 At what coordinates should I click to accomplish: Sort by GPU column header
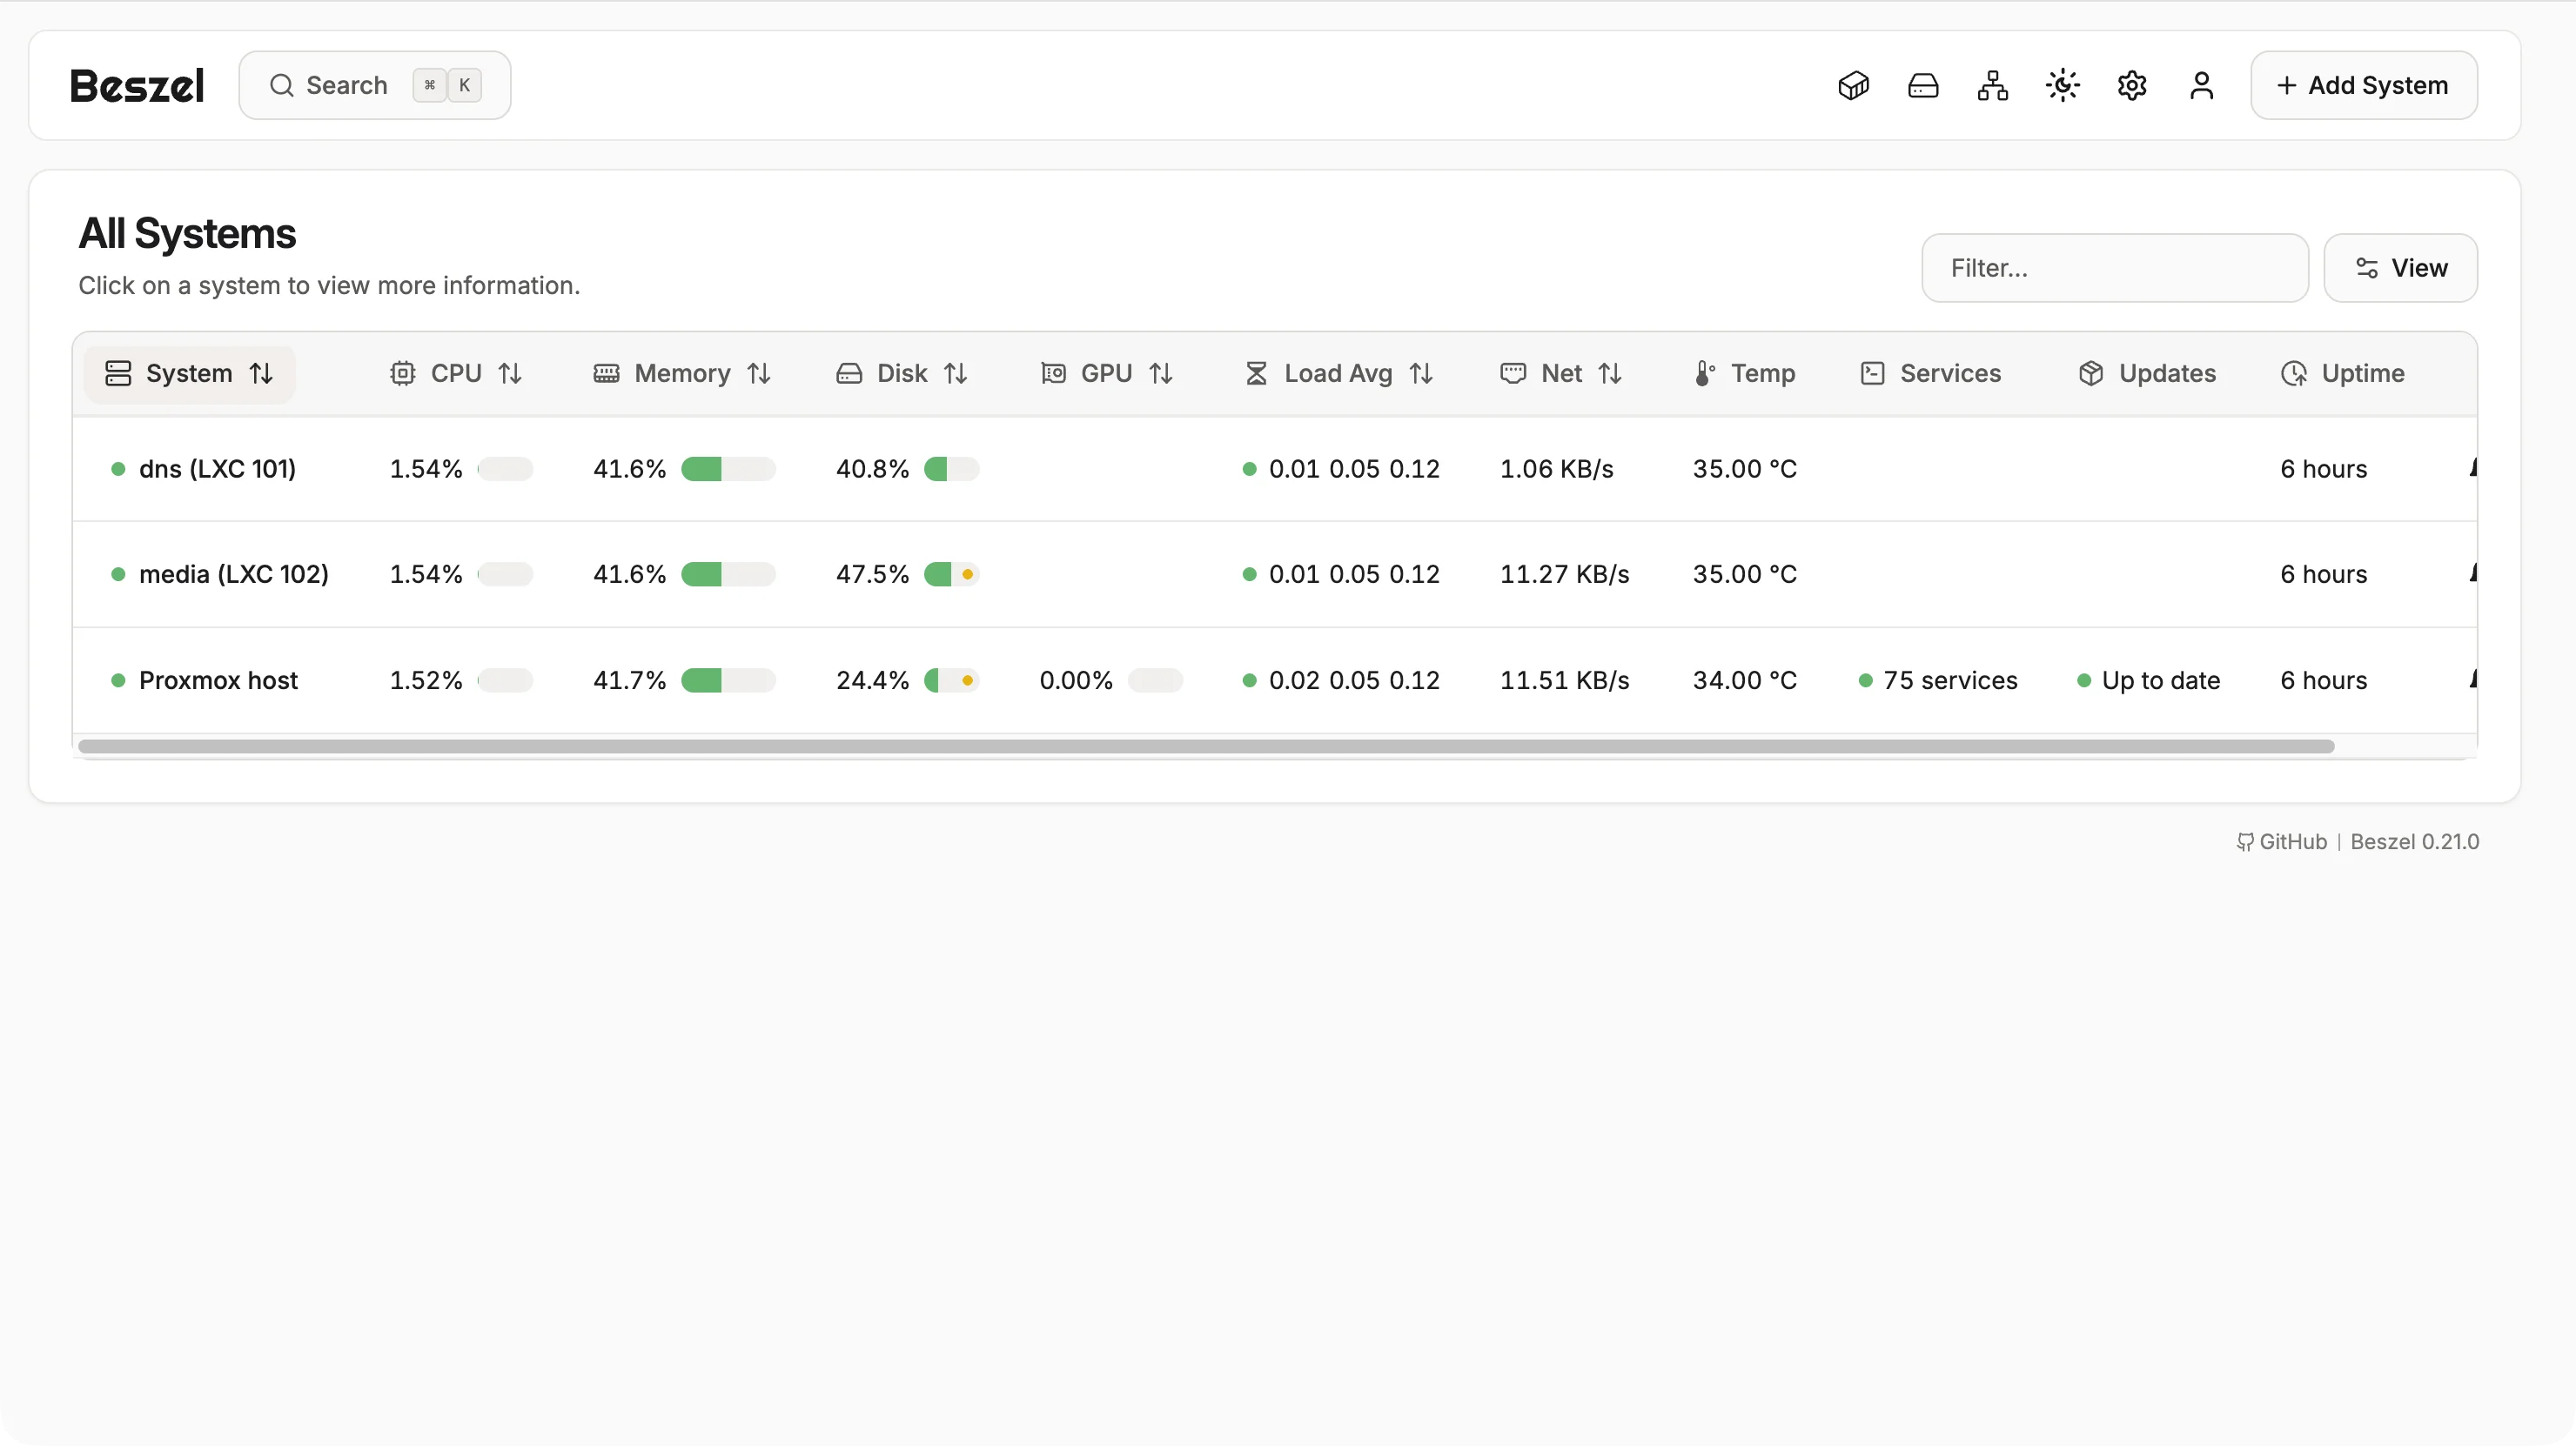pyautogui.click(x=1106, y=374)
